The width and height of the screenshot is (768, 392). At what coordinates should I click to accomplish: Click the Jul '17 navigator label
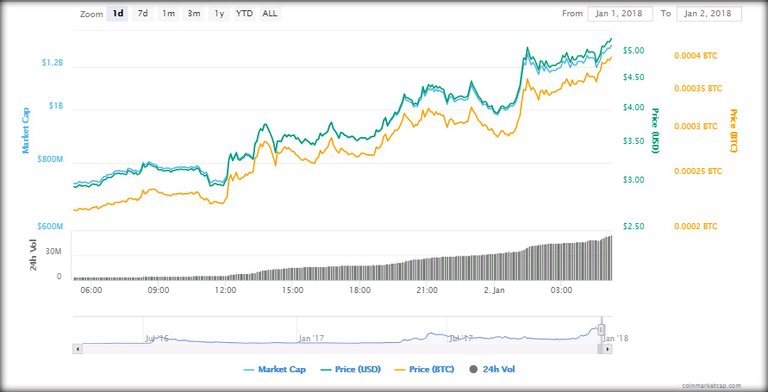(x=461, y=338)
